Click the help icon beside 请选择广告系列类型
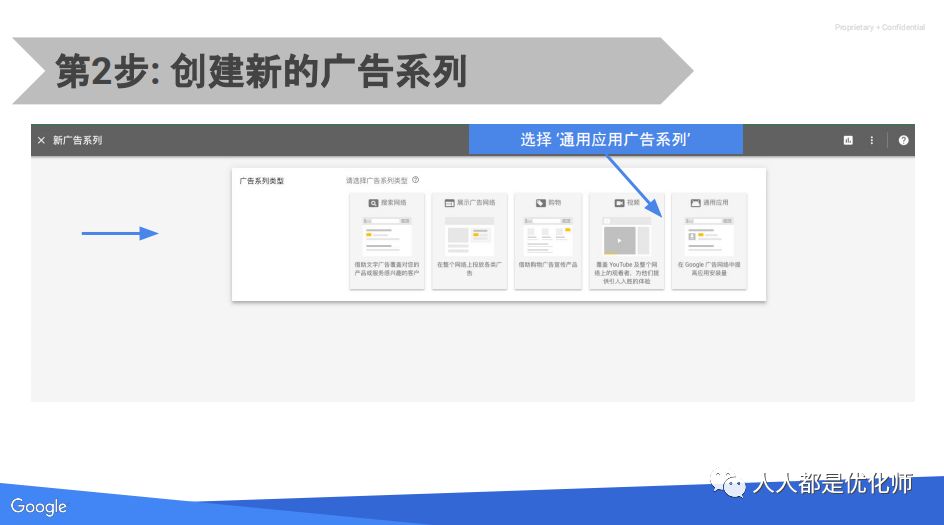 [x=415, y=180]
